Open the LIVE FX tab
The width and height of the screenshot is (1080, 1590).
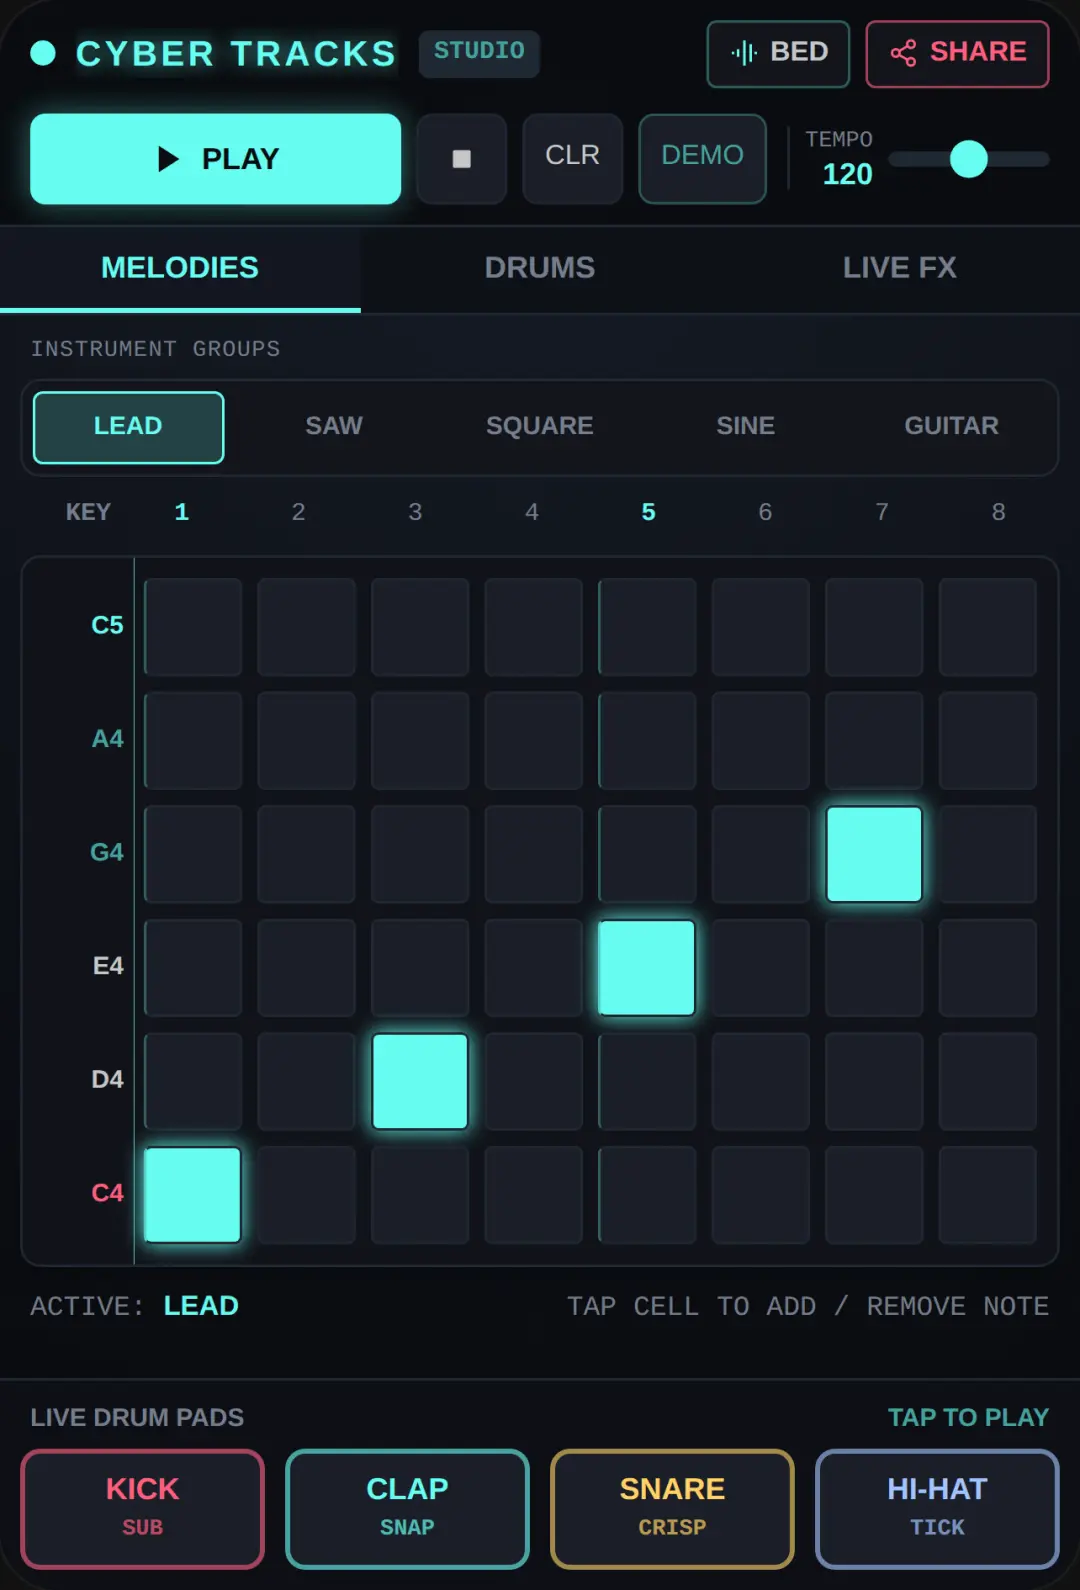(900, 268)
